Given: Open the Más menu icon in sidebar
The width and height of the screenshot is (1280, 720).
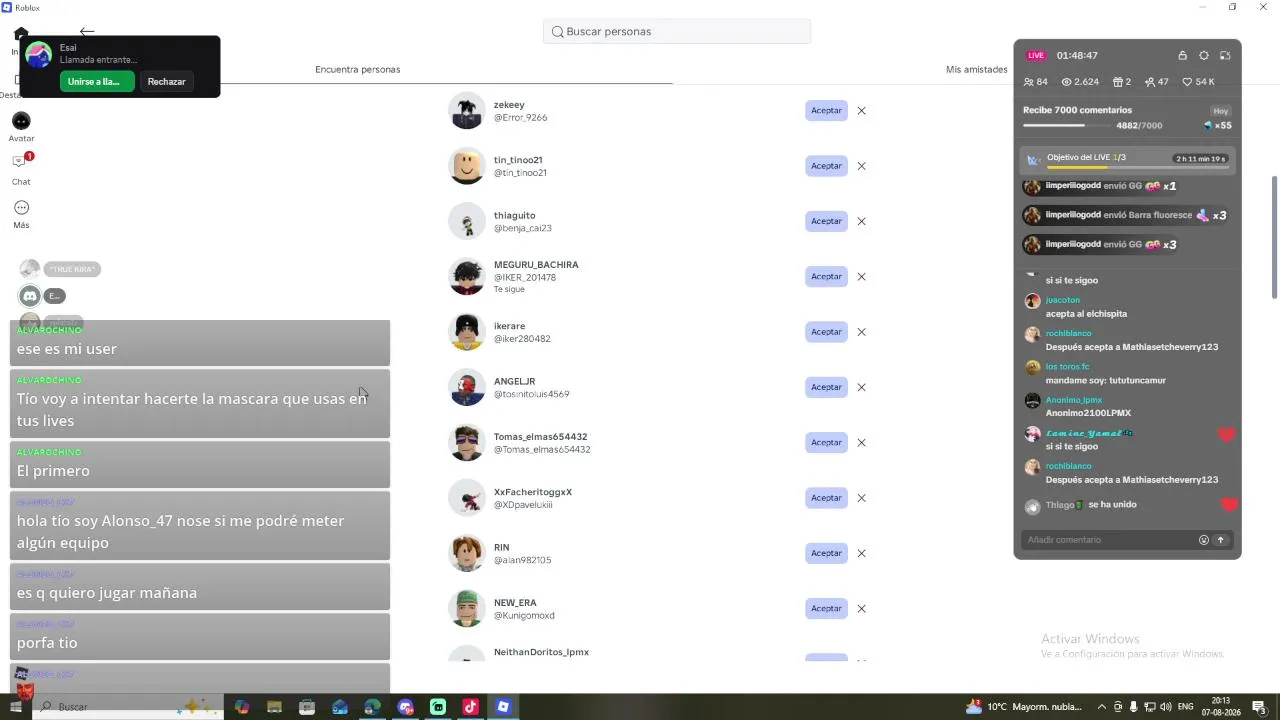Looking at the screenshot, I should click(x=21, y=208).
